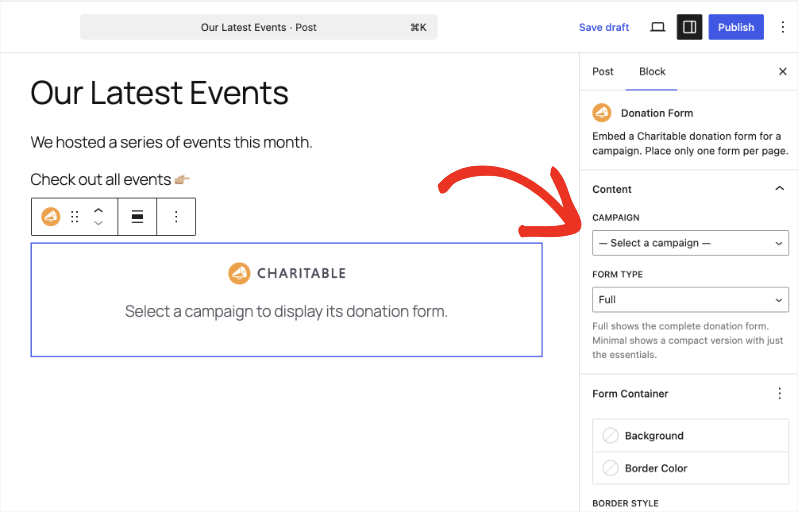This screenshot has height=512, width=798.
Task: Click the Donation Form icon in sidebar
Action: [602, 113]
